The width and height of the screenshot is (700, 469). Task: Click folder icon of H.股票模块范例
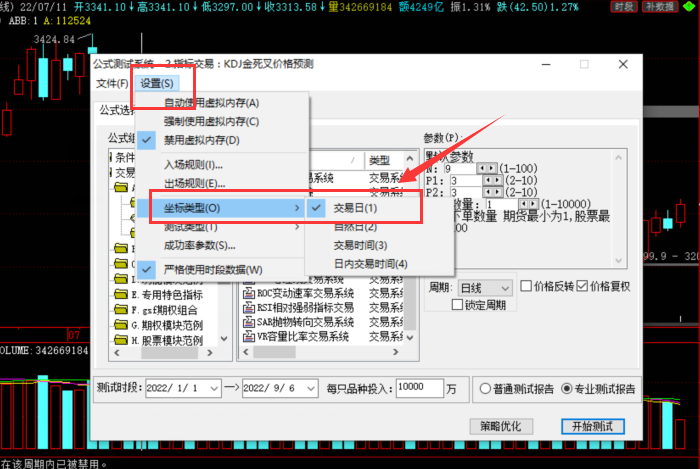pyautogui.click(x=121, y=340)
